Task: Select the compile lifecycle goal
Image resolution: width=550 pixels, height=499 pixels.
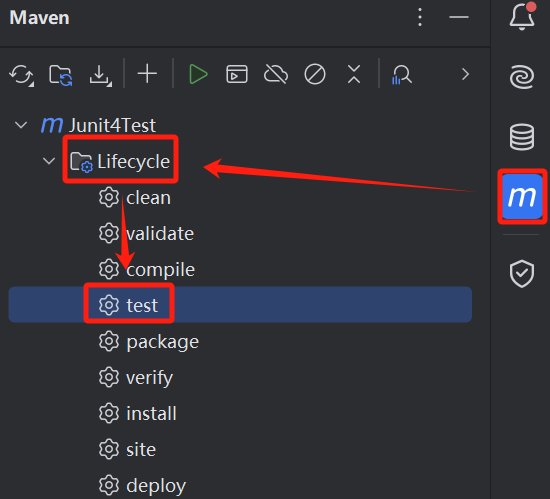Action: (160, 270)
